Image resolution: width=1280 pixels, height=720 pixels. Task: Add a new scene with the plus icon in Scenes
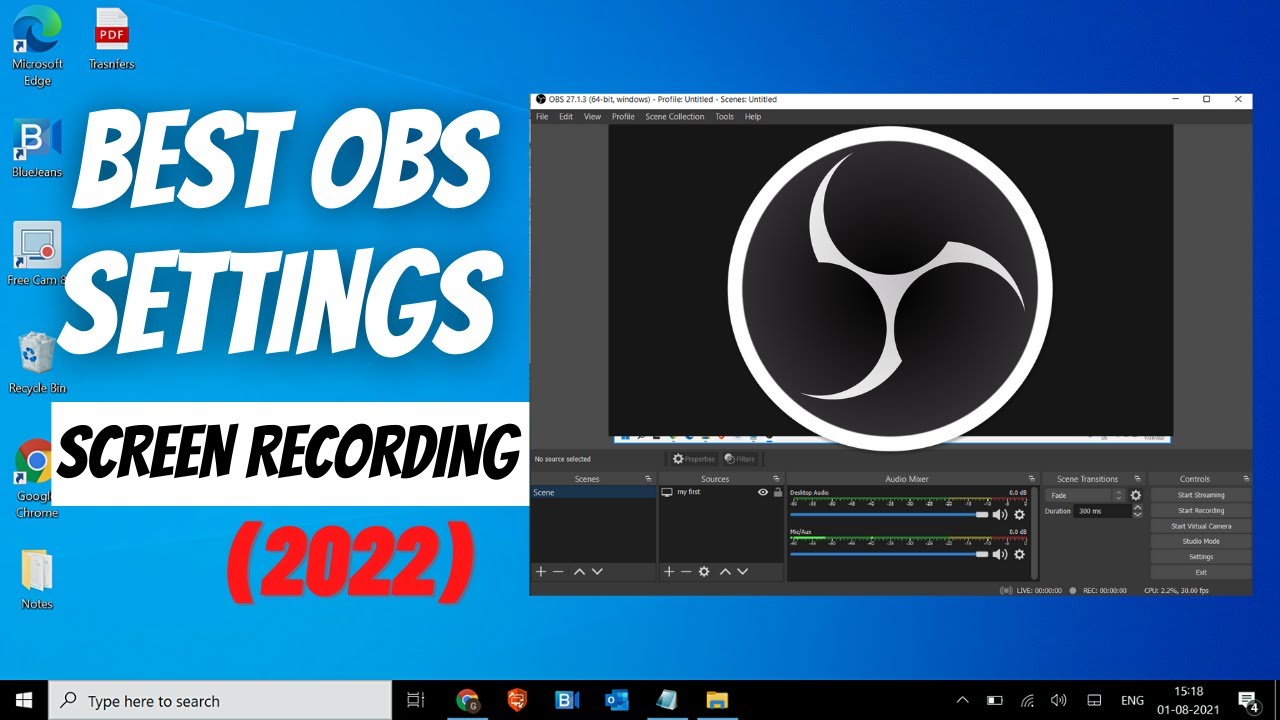541,571
